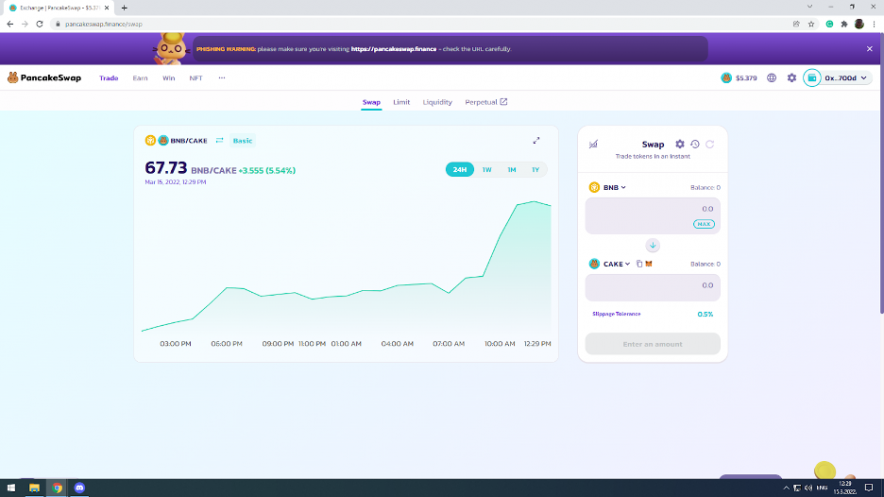Flip the BNB/CAKE chart pair arrows
The height and width of the screenshot is (497, 884).
219,141
